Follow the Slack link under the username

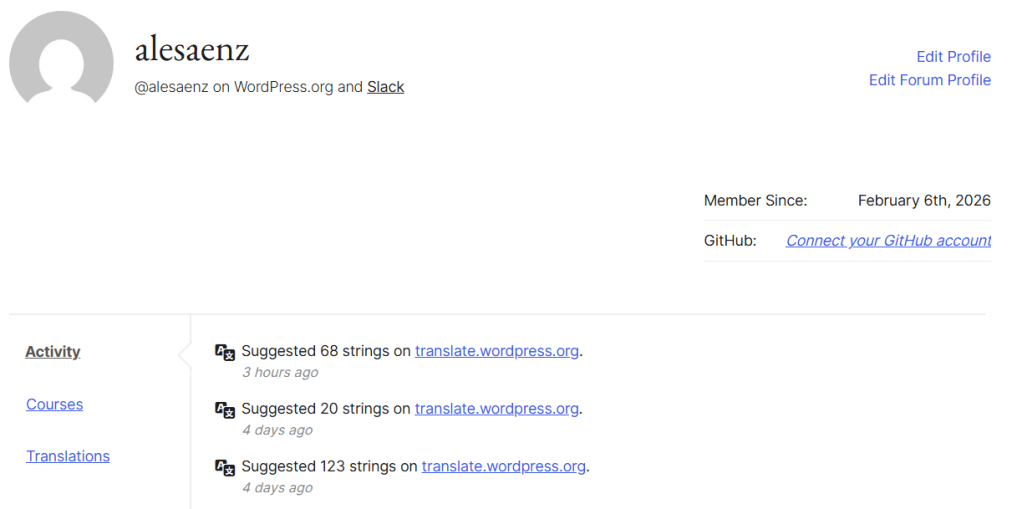(x=385, y=87)
